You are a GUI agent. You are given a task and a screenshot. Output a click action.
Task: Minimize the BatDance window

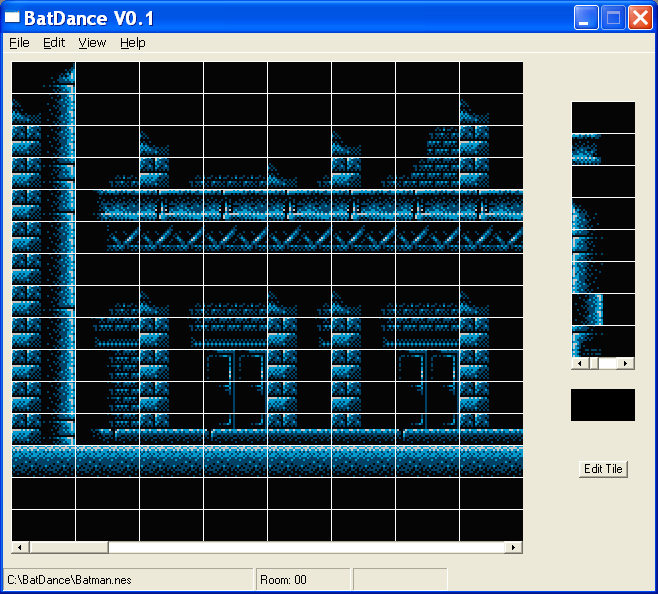586,17
